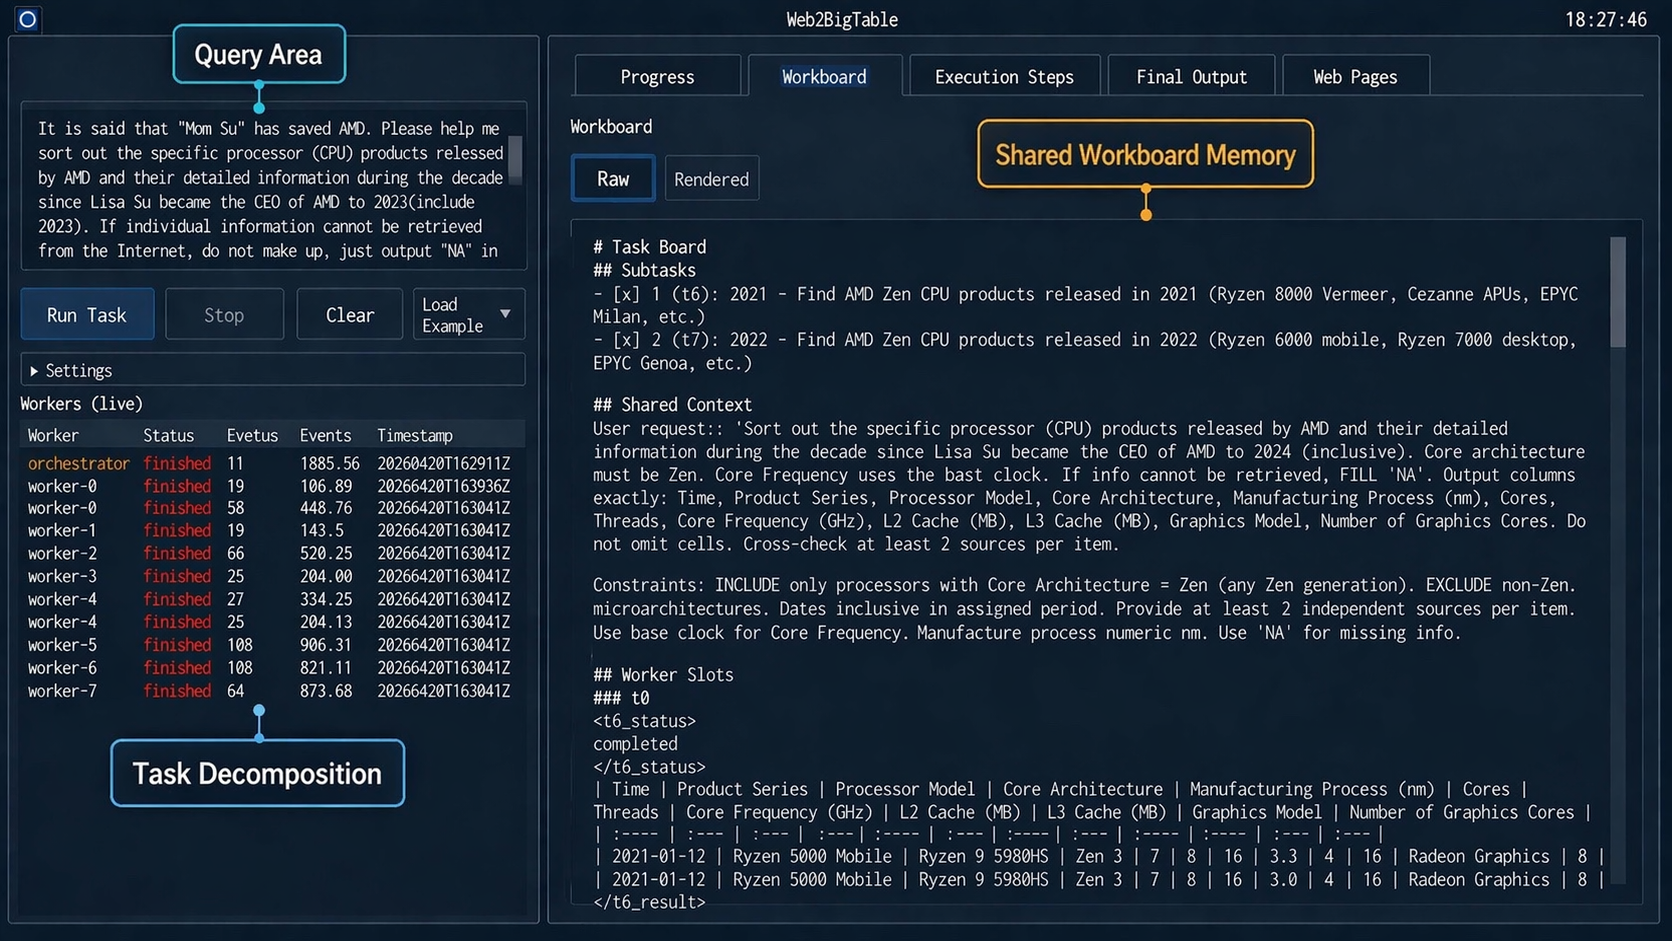Clear the query with Clear button
Viewport: 1672px width, 941px height.
(x=350, y=315)
